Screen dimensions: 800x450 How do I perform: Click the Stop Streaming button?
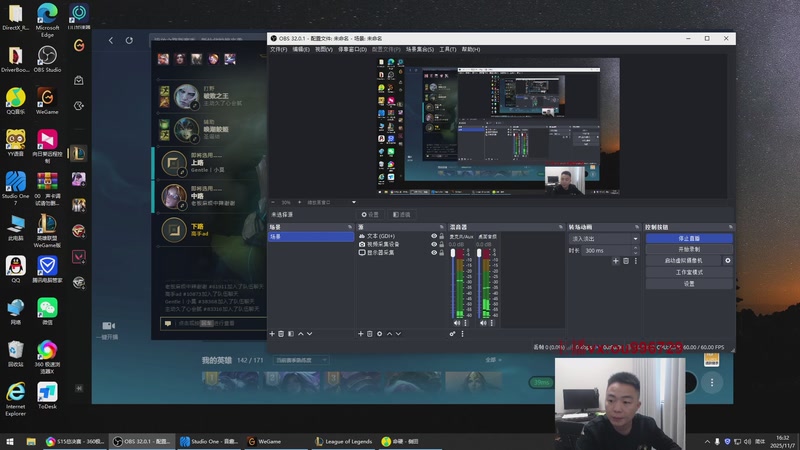click(x=689, y=238)
